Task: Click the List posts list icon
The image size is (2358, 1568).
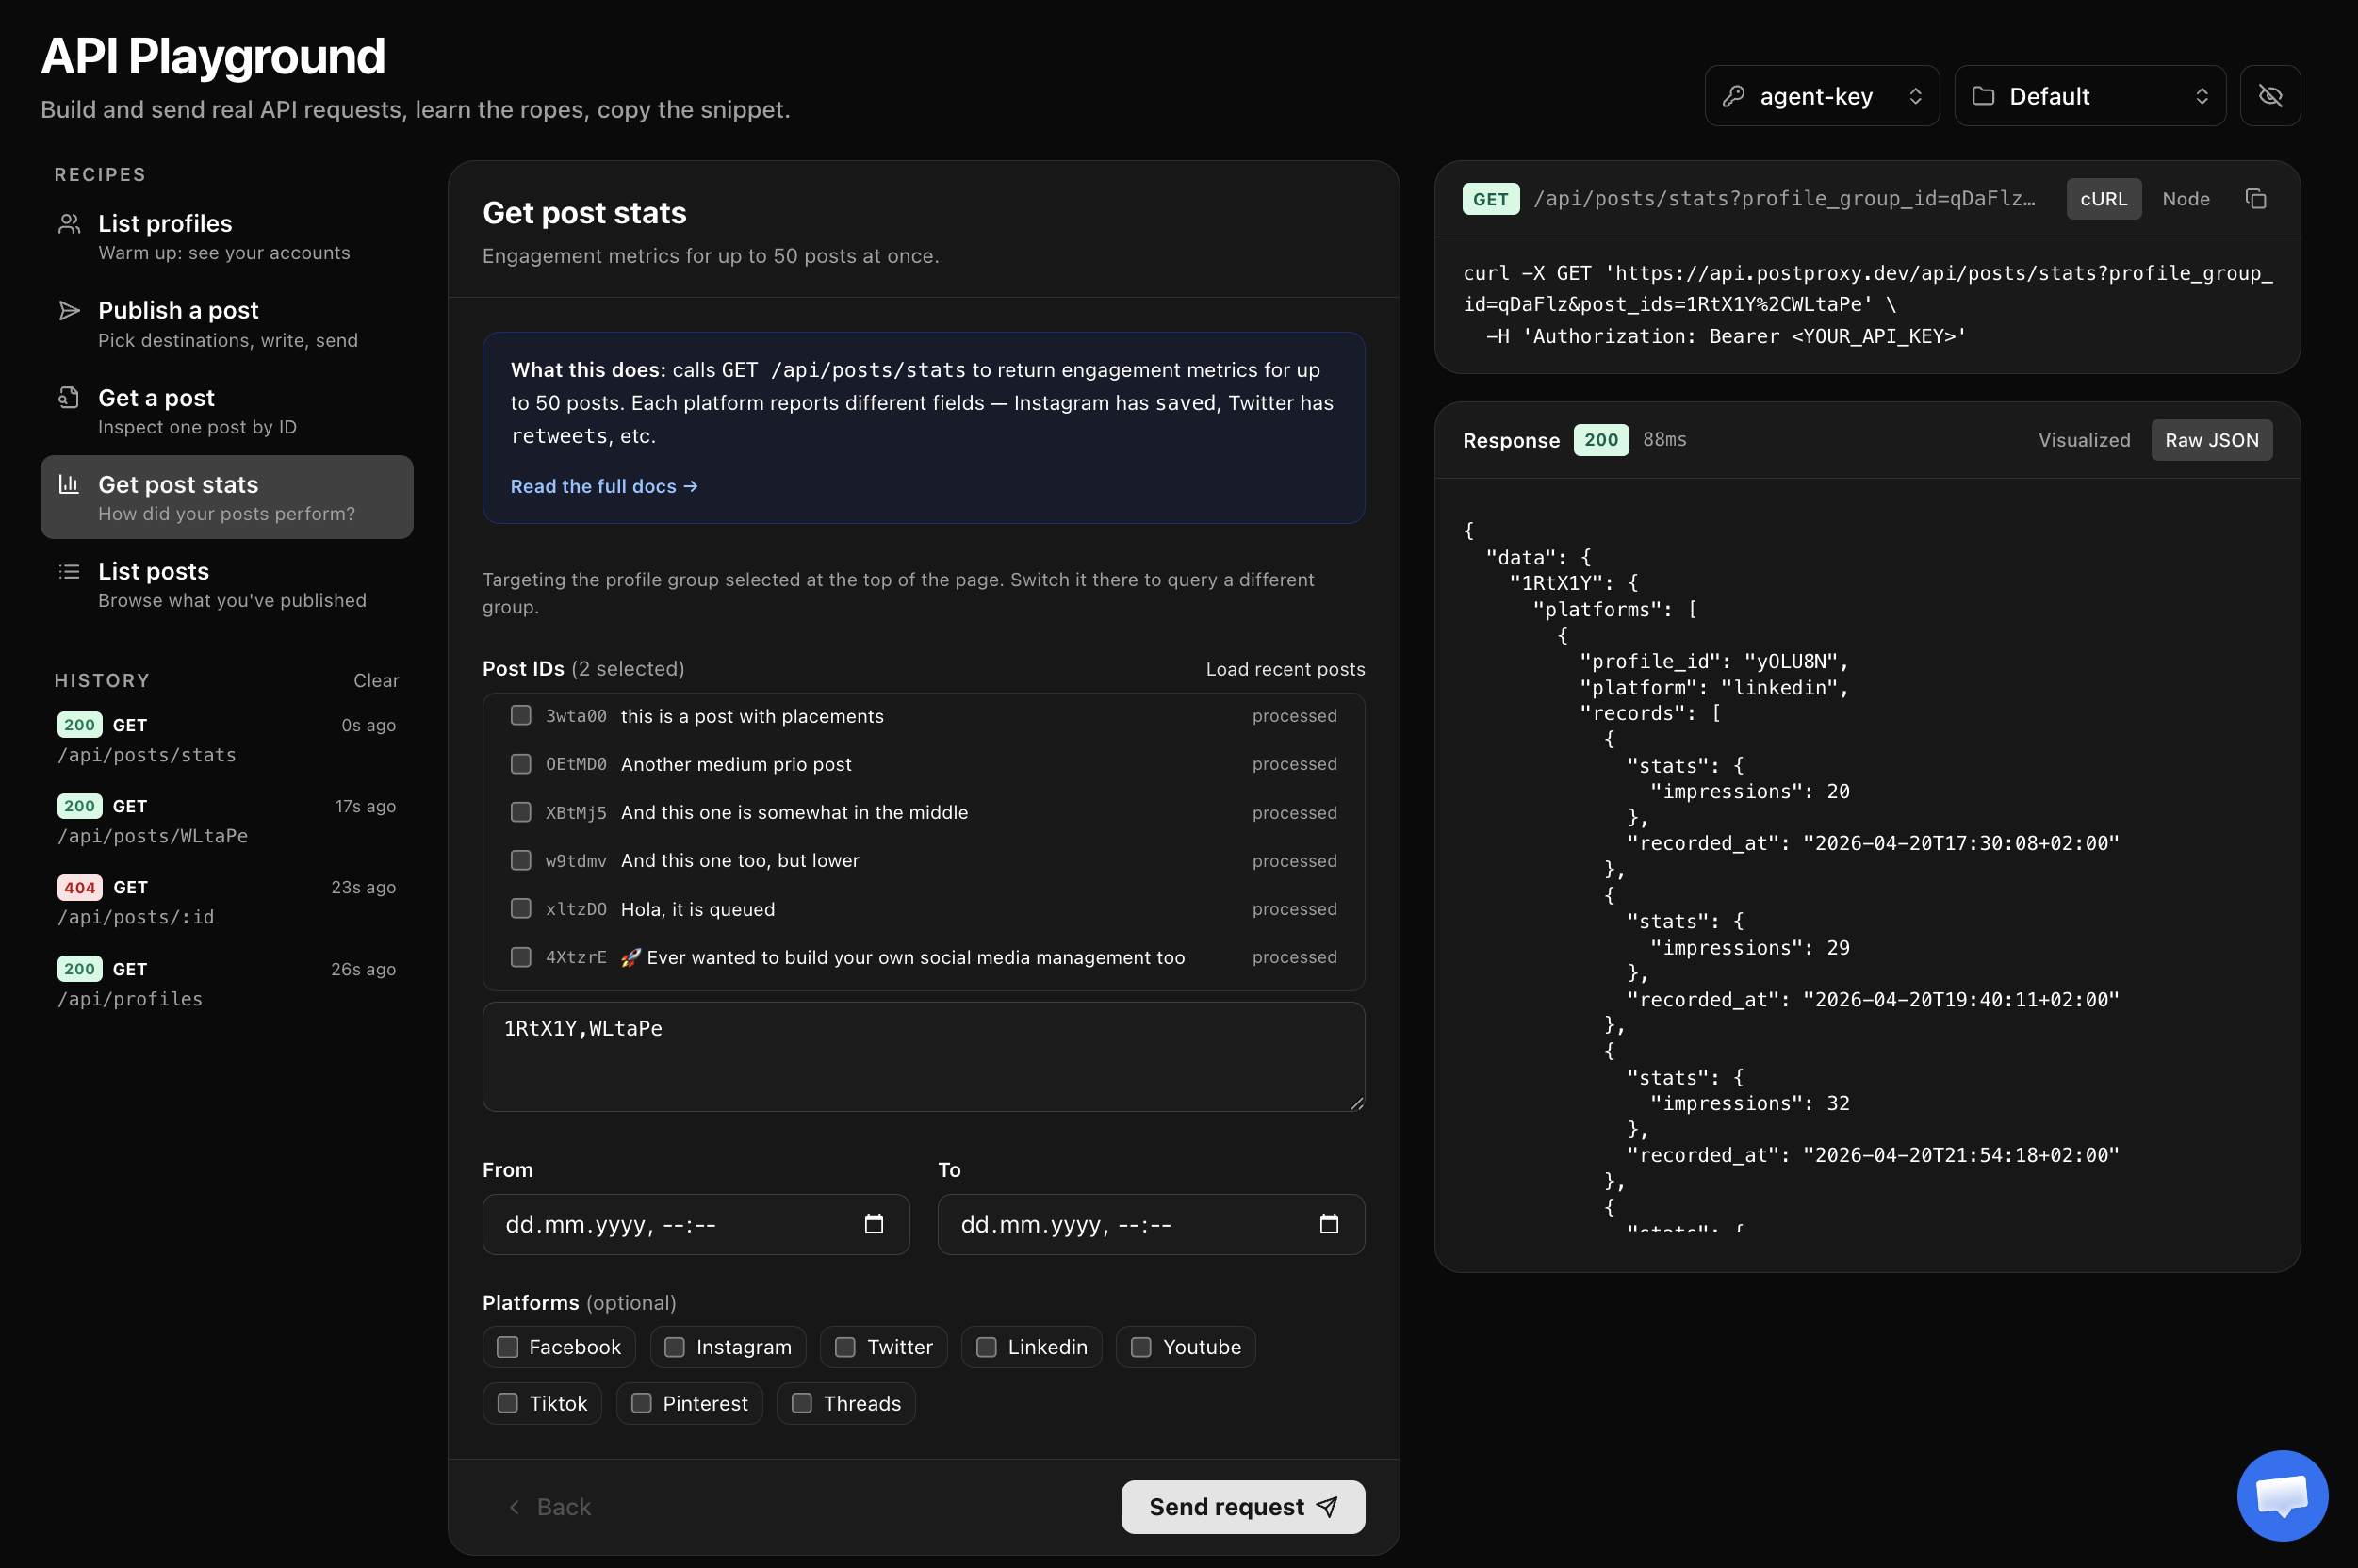Action: pos(69,571)
